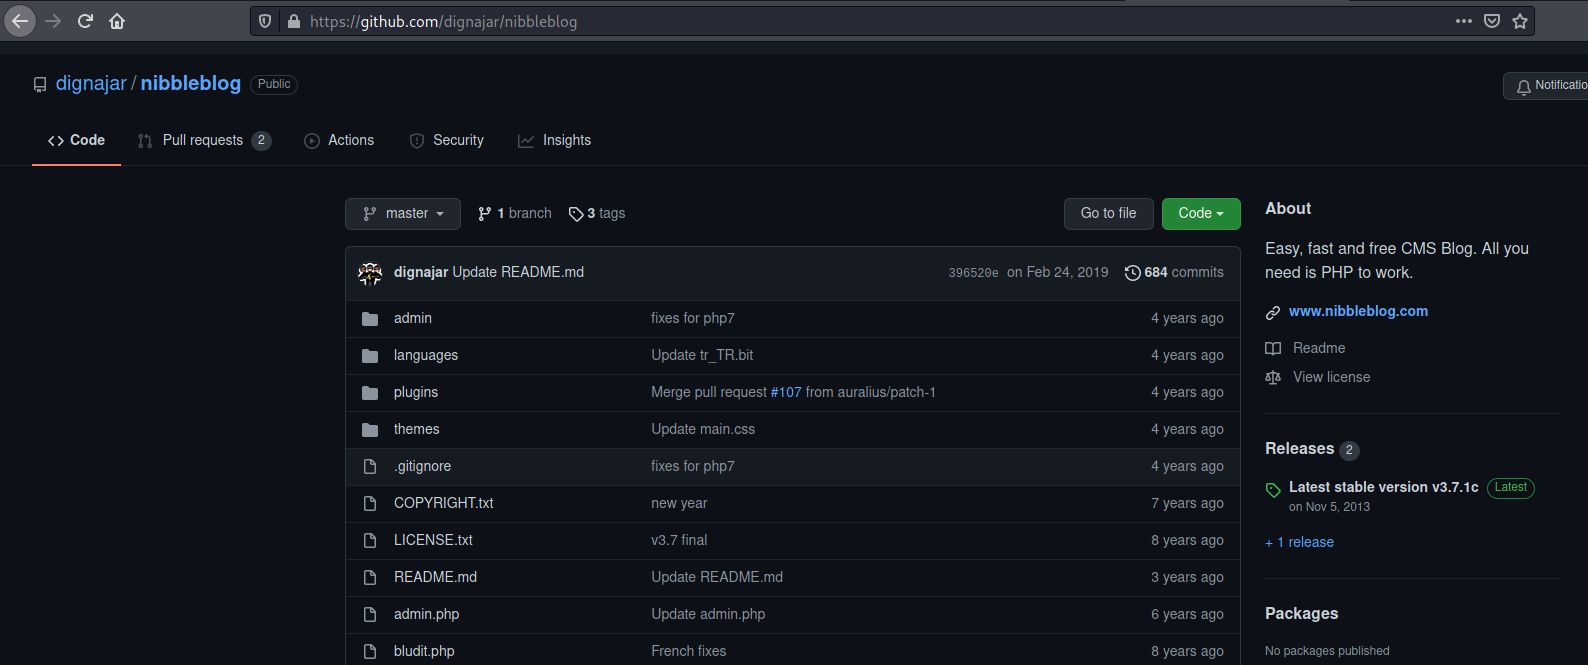The image size is (1588, 665).
Task: Open the tracking protection shield icon
Action: [265, 21]
